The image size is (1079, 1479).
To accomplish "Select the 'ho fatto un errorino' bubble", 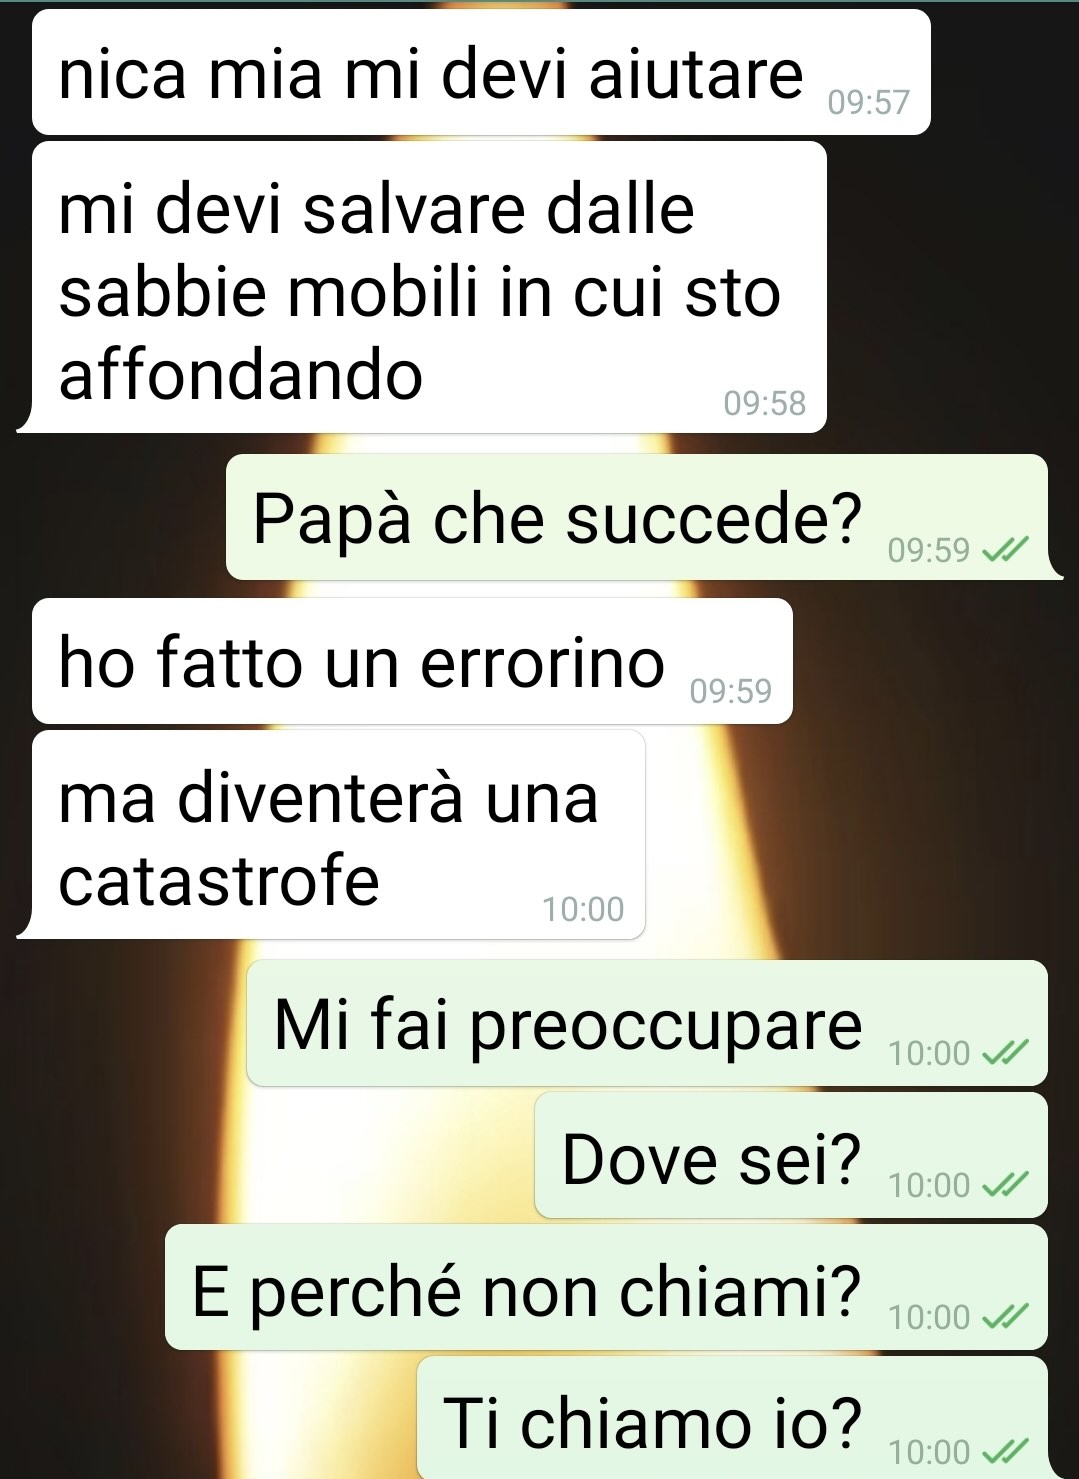I will tap(412, 661).
